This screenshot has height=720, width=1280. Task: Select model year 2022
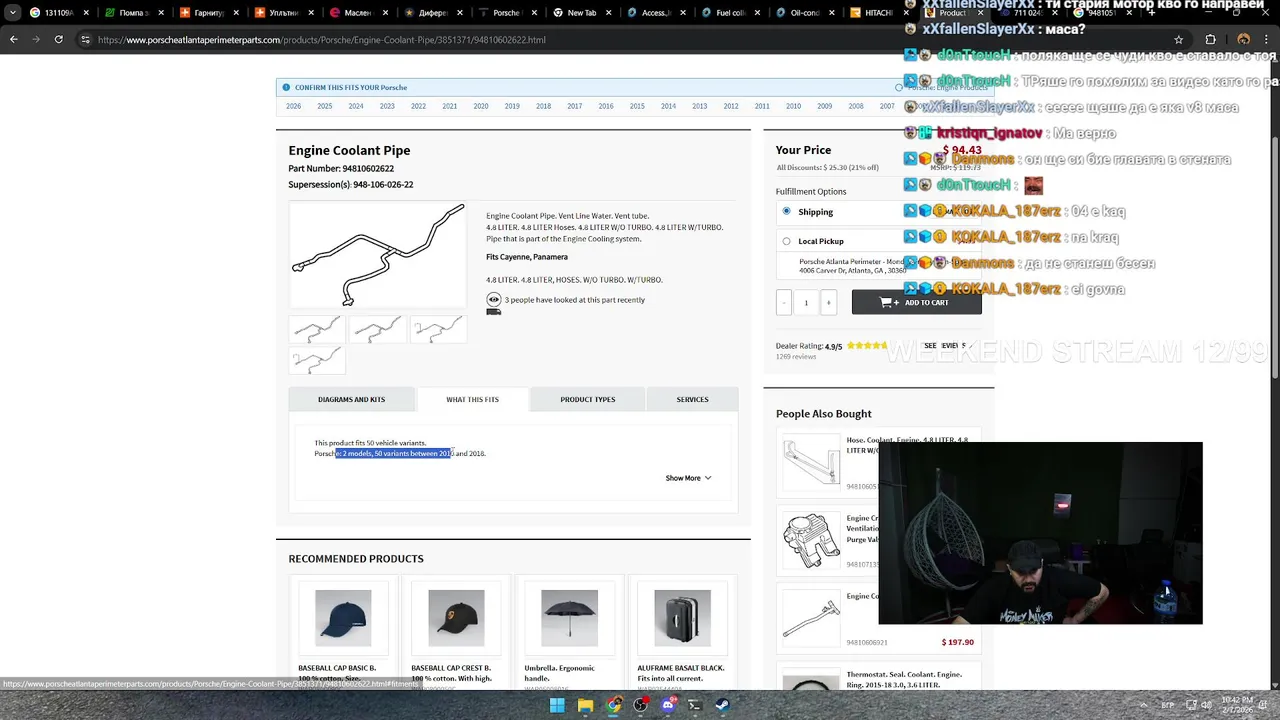pyautogui.click(x=418, y=106)
